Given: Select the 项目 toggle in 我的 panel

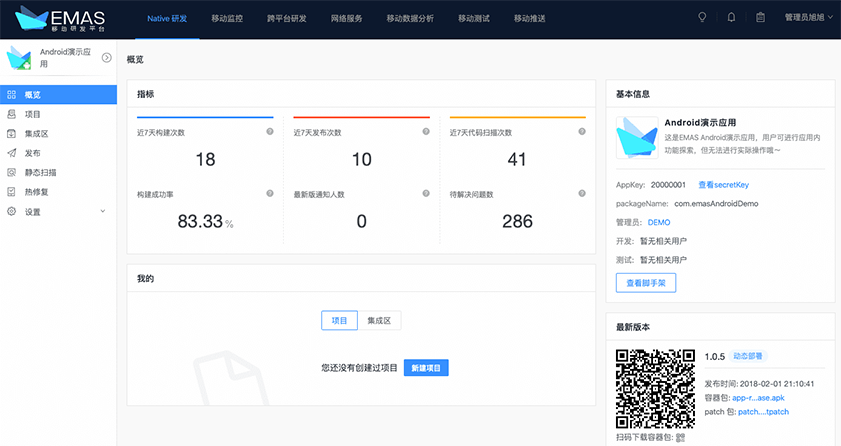Looking at the screenshot, I should coord(339,320).
